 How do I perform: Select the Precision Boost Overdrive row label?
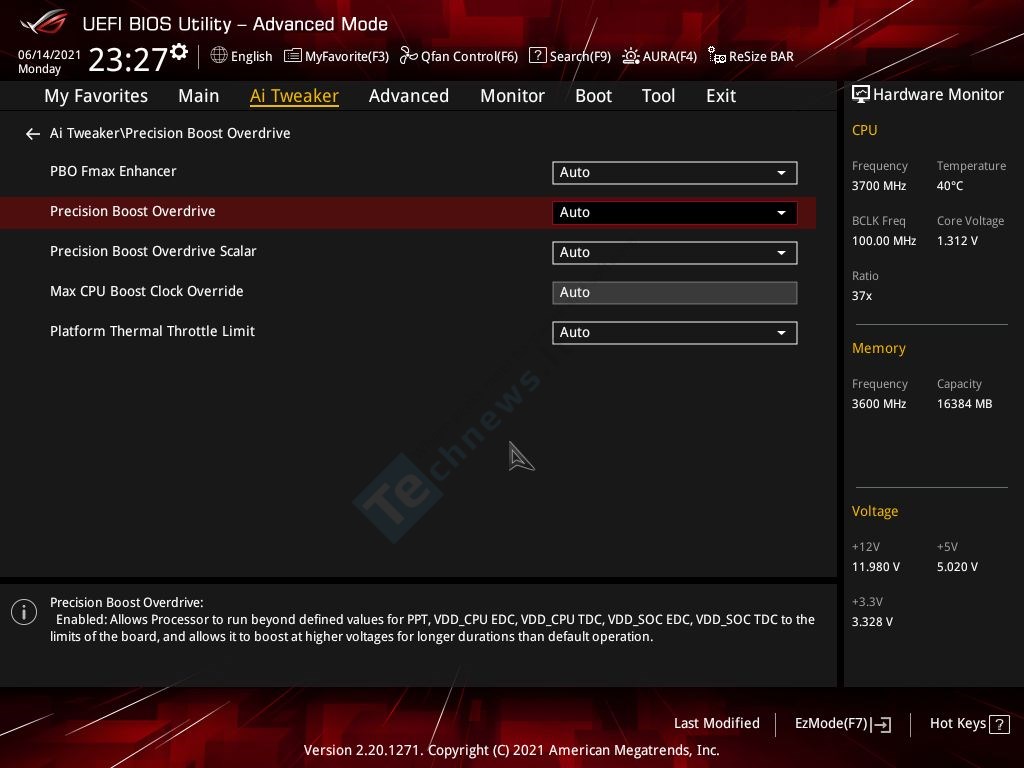pyautogui.click(x=133, y=211)
